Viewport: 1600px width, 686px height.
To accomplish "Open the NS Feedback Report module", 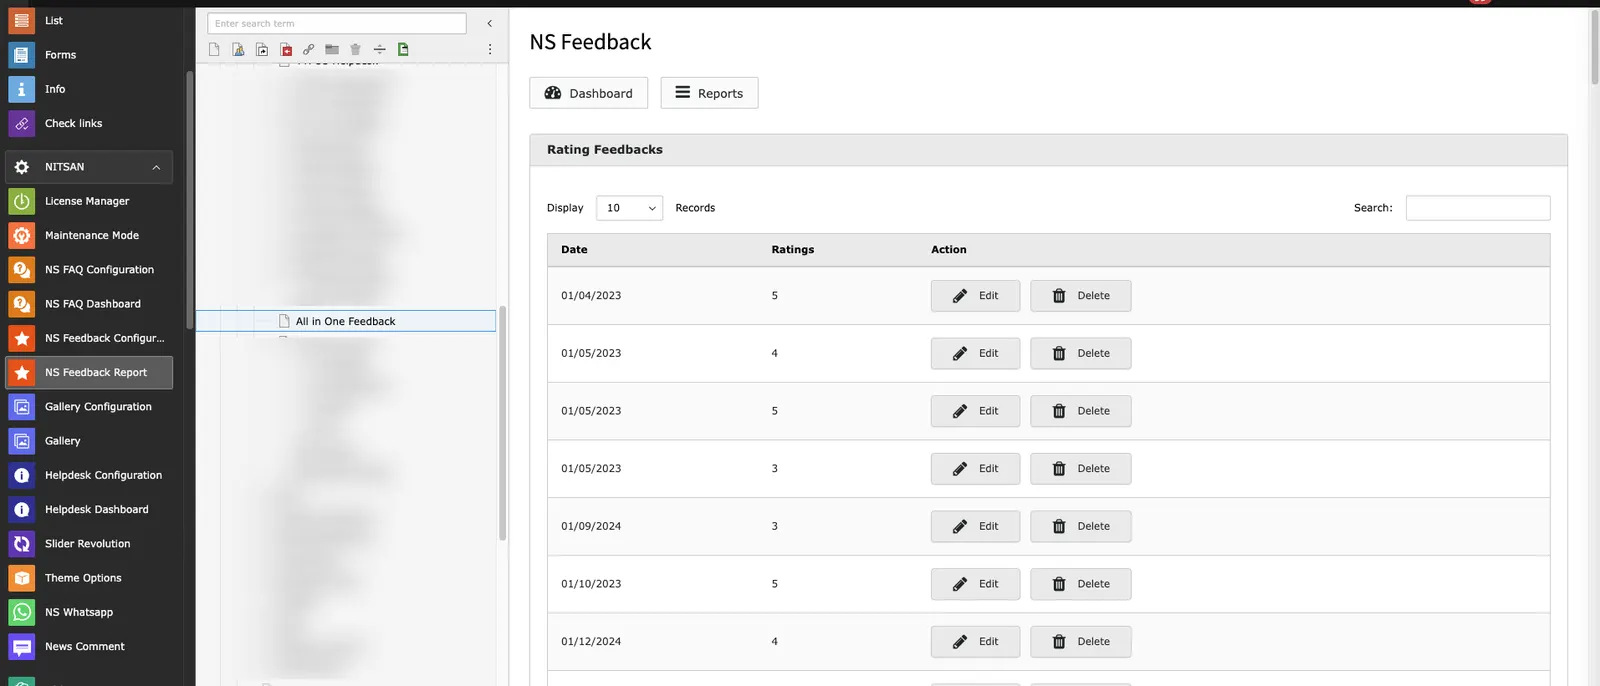I will point(89,372).
